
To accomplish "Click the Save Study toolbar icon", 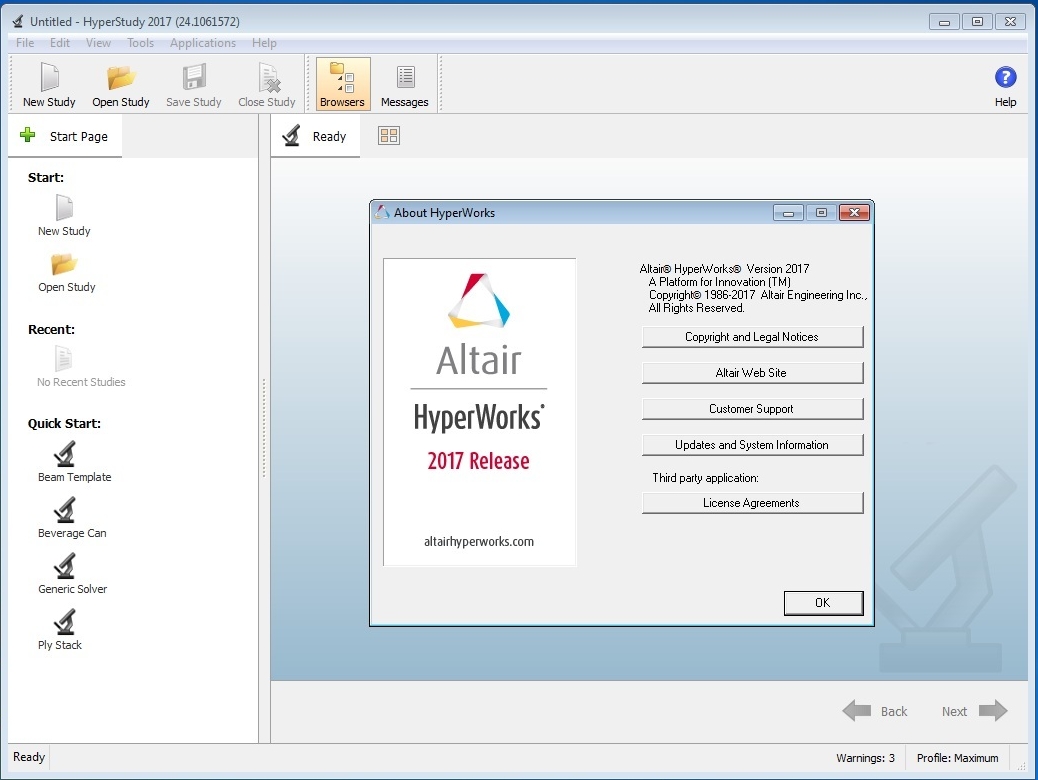I will pos(193,84).
